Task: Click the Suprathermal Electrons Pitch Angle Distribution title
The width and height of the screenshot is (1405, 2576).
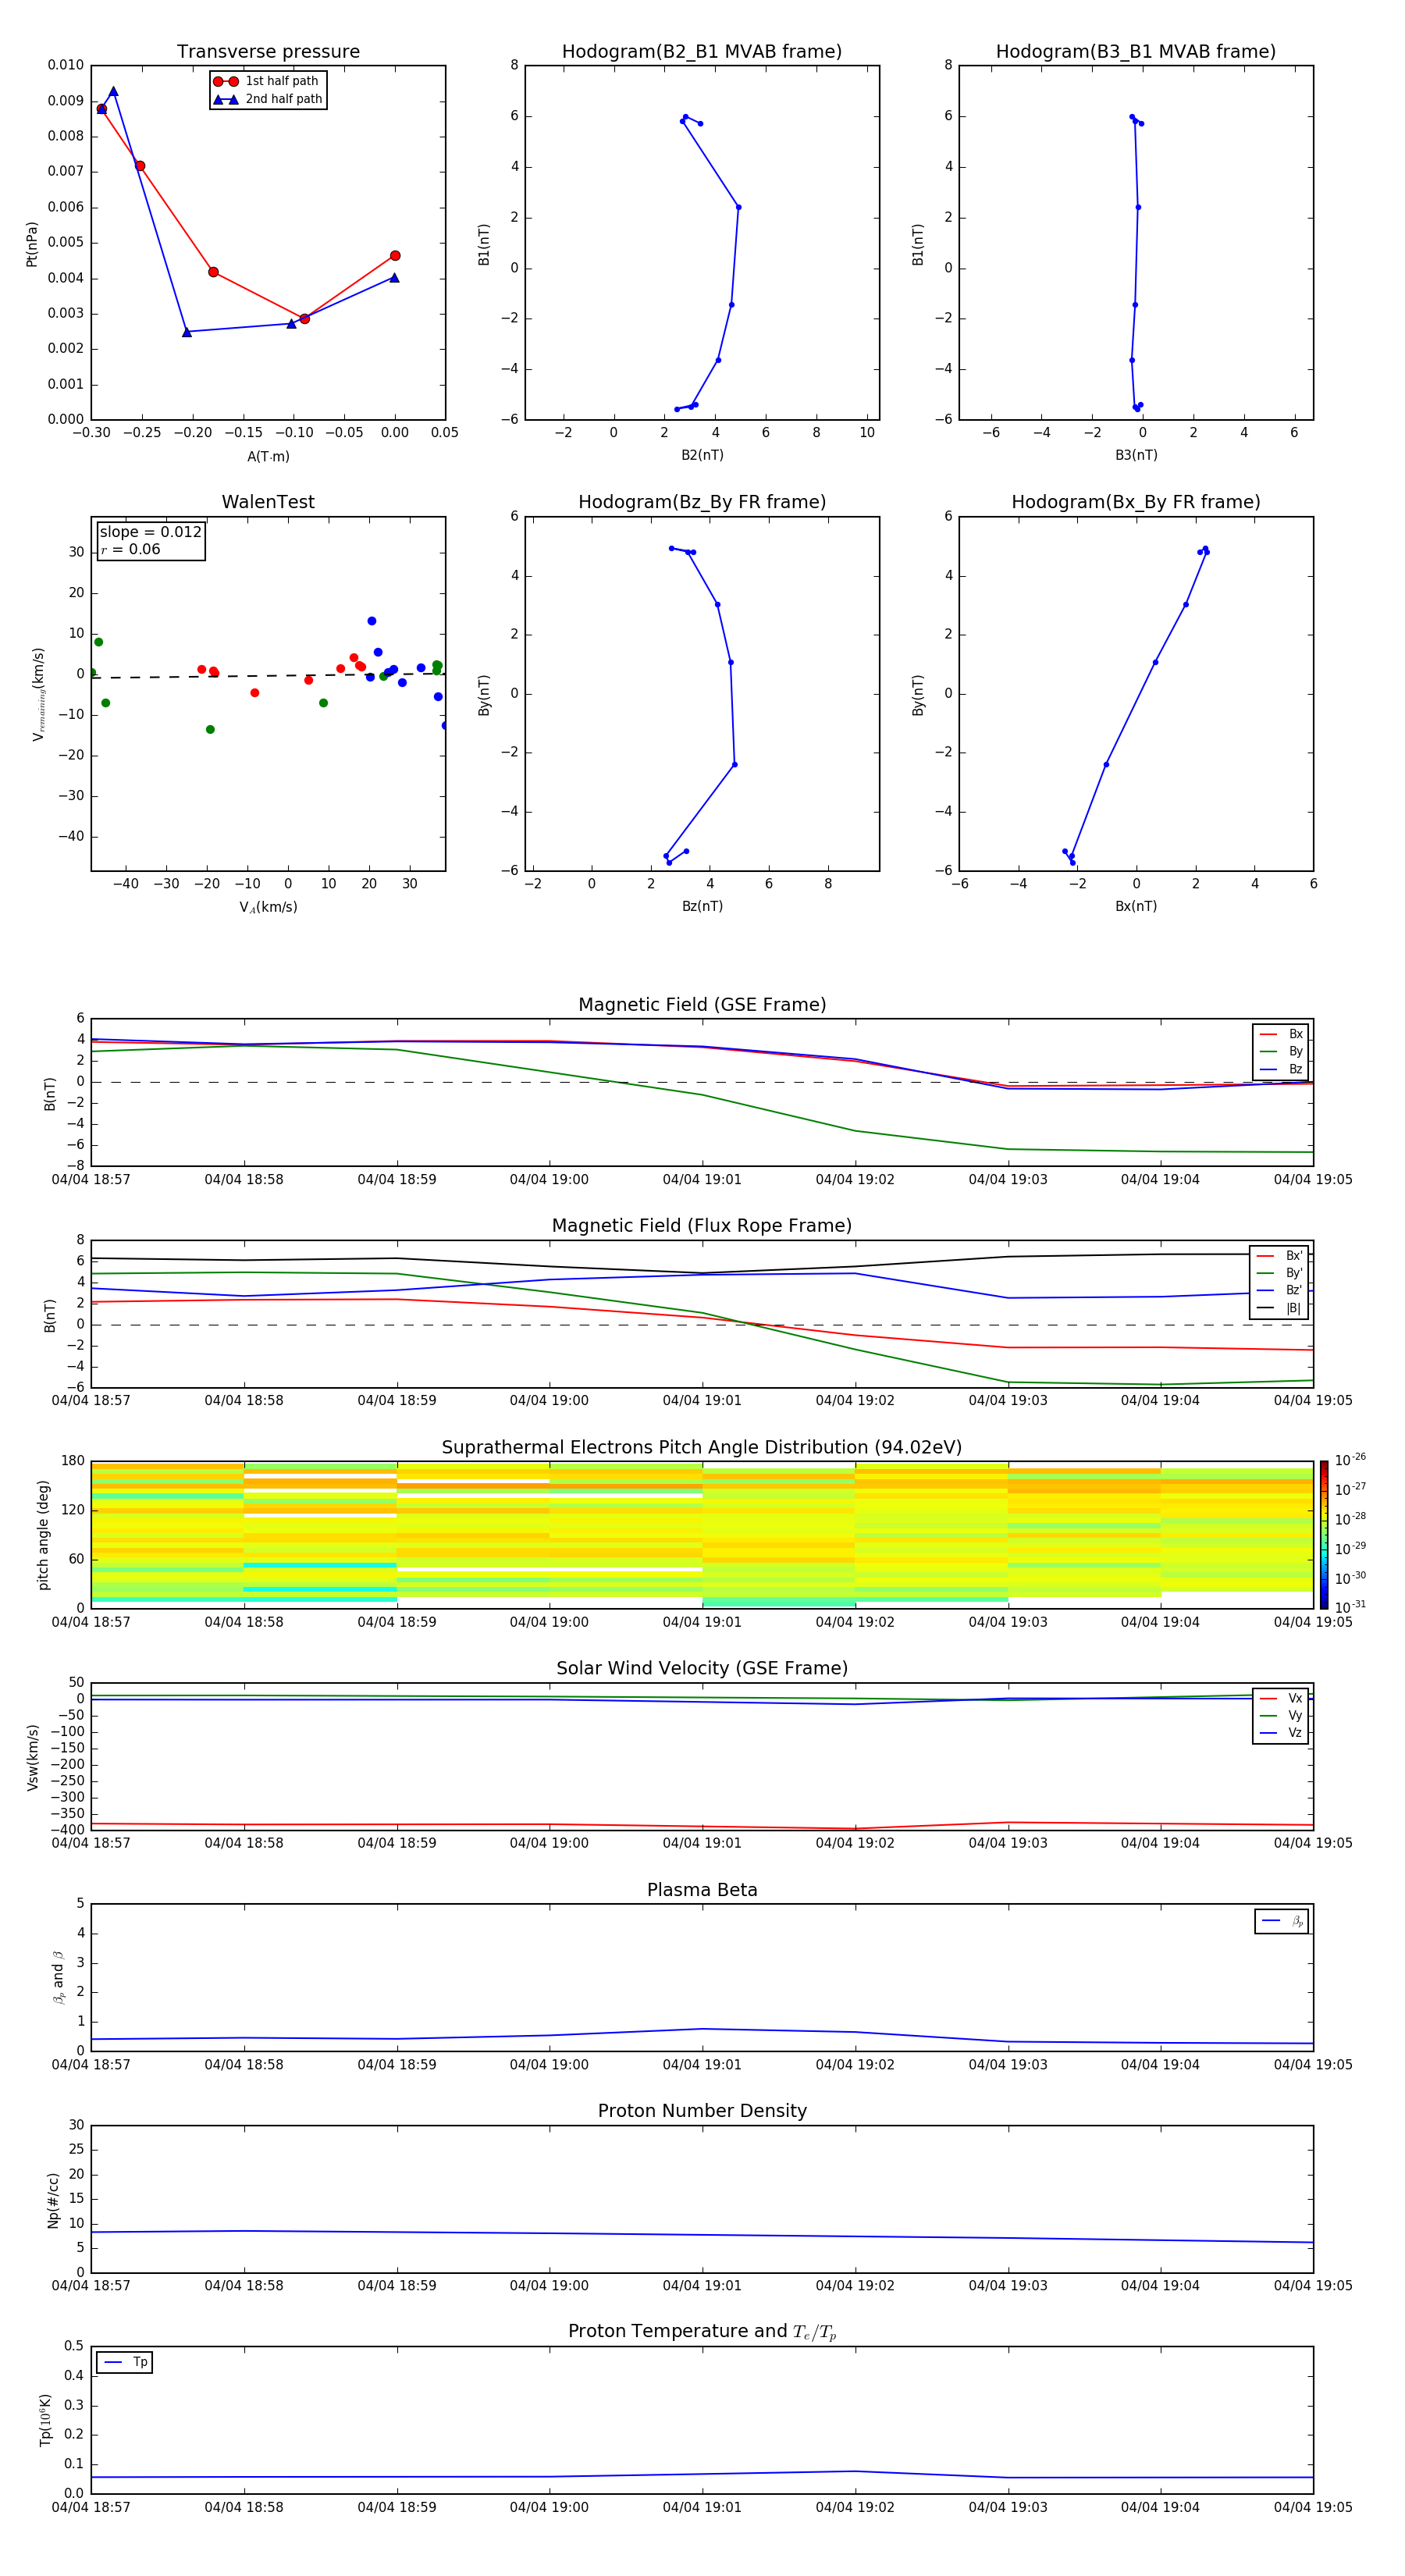Action: [x=702, y=1447]
